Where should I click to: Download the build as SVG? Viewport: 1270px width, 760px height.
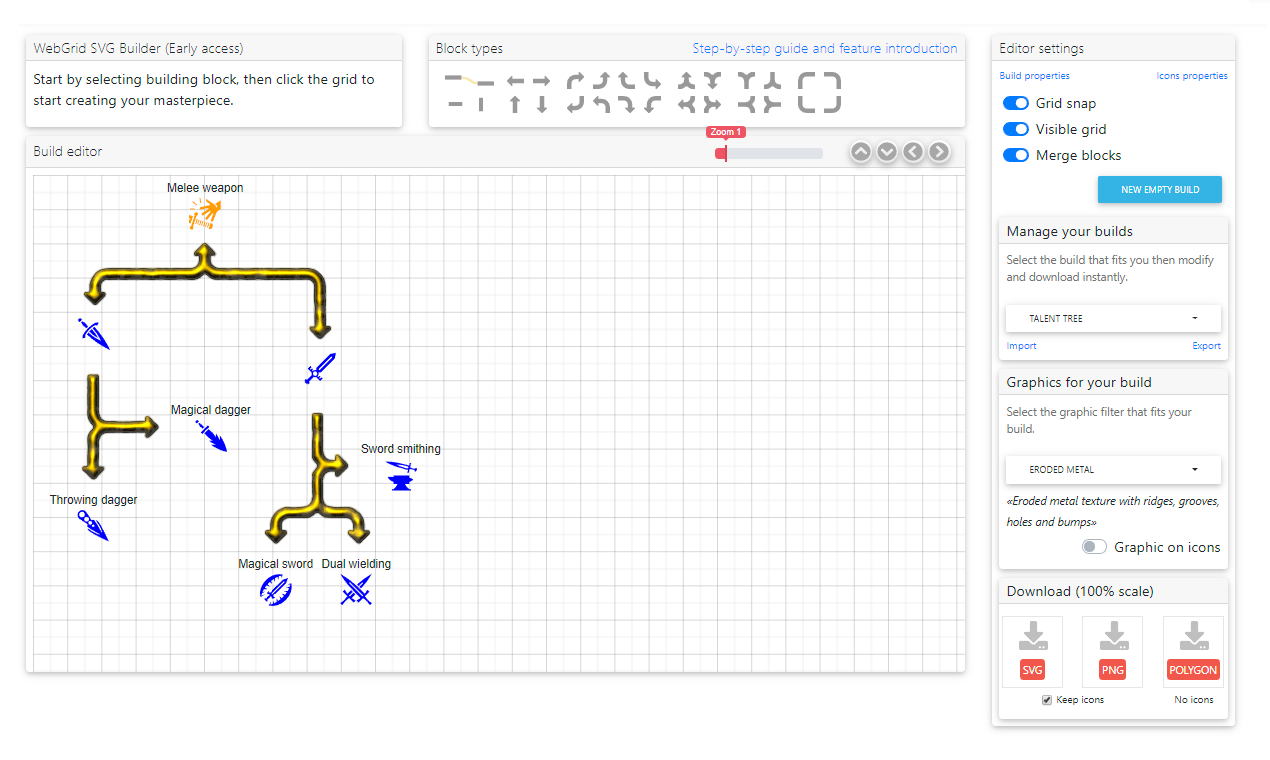point(1032,670)
